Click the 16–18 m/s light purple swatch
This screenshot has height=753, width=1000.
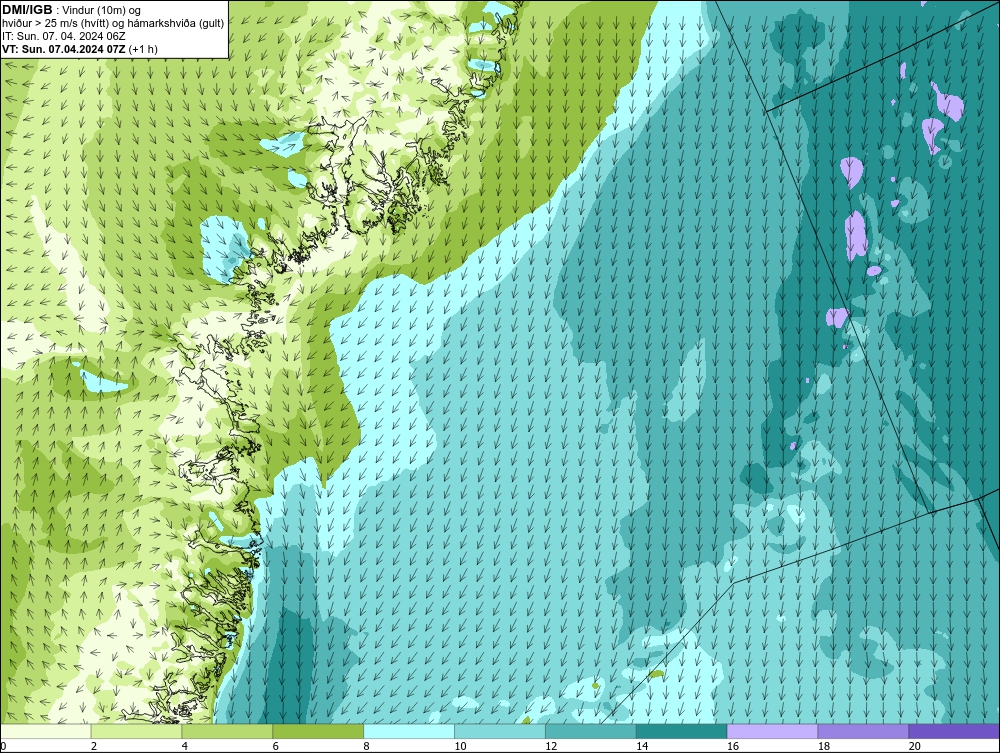772,731
